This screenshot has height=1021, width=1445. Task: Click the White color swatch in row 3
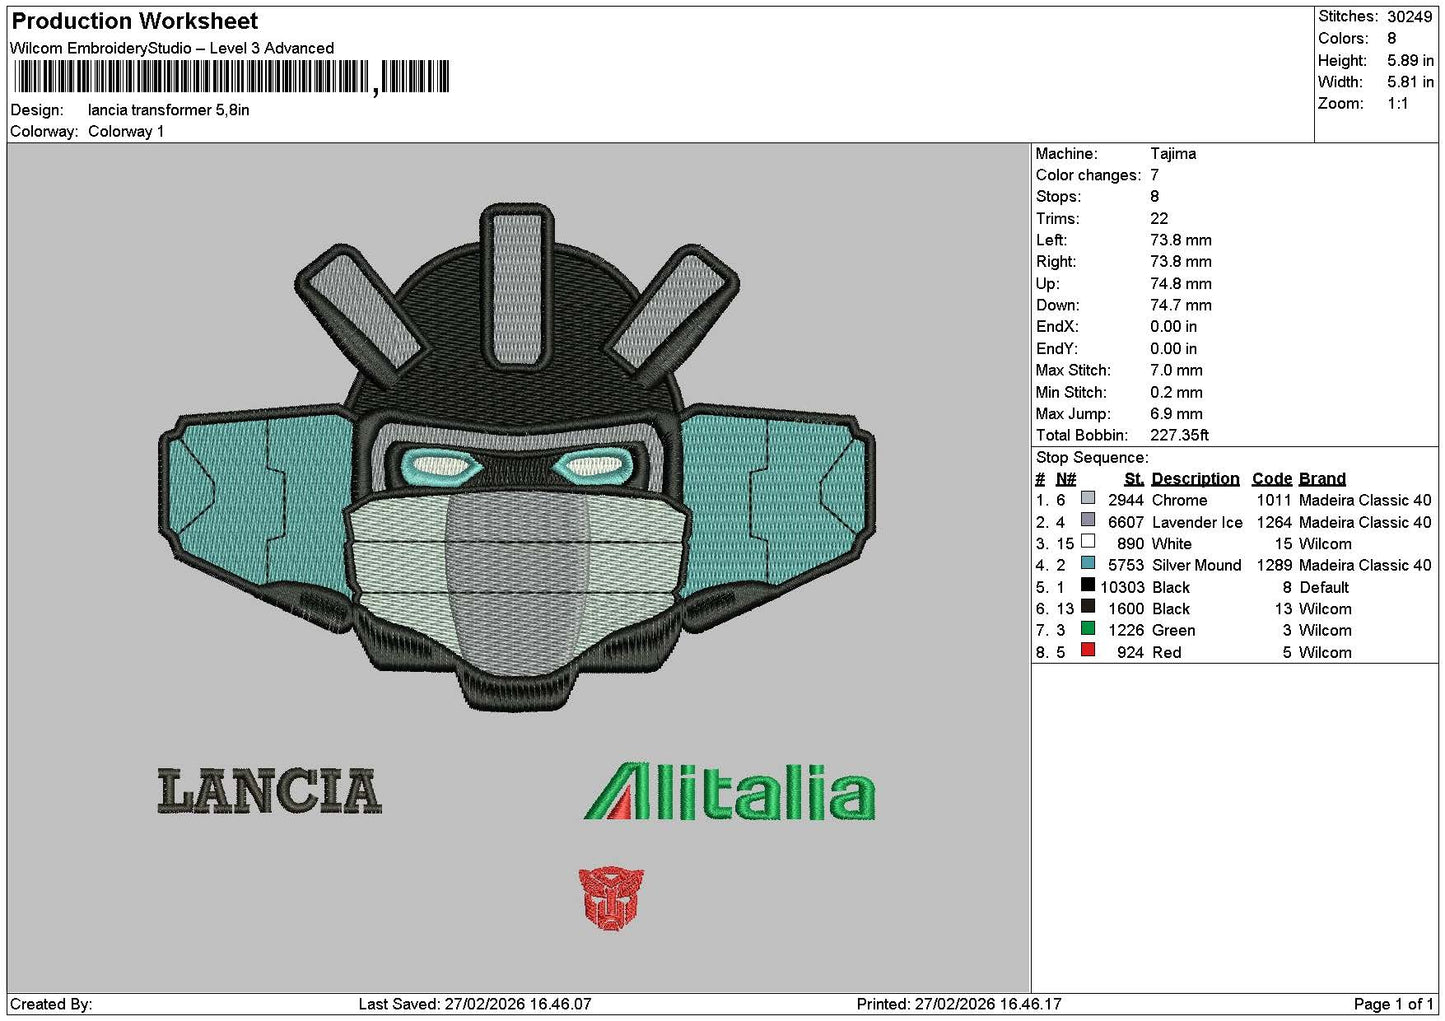pyautogui.click(x=1088, y=541)
